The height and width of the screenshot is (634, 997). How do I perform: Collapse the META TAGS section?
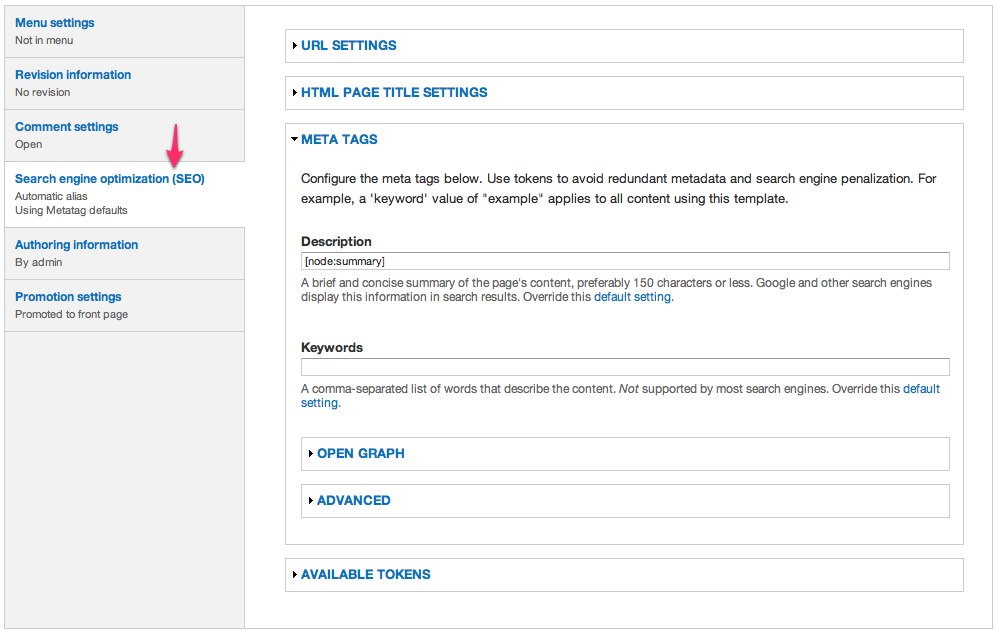tap(339, 139)
